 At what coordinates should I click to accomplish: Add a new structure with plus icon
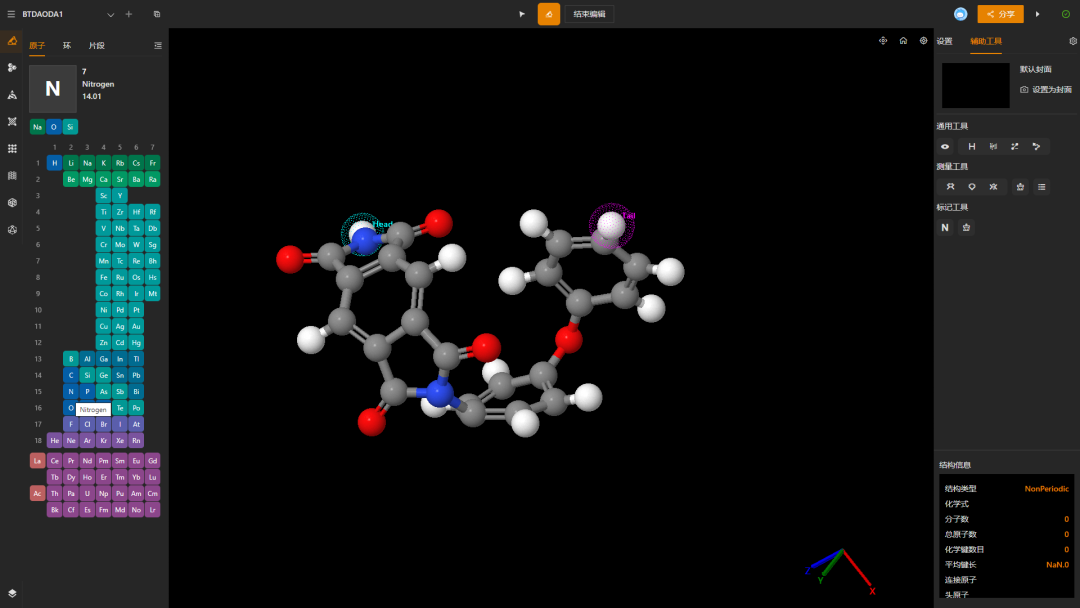[x=129, y=14]
